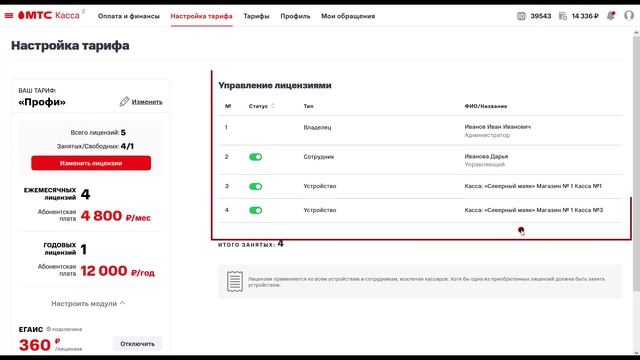Click the red Изменить лицензии button
Image resolution: width=640 pixels, height=360 pixels.
pos(91,163)
